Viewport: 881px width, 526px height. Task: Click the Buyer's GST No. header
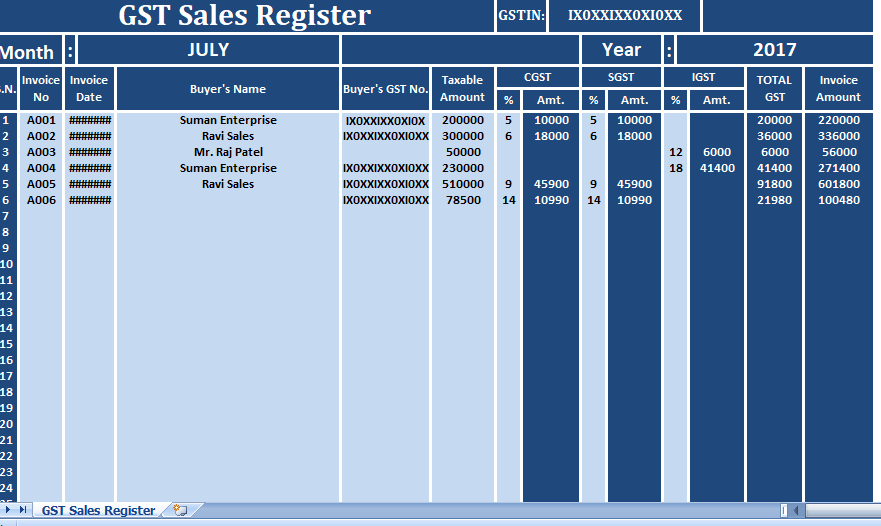pyautogui.click(x=385, y=89)
